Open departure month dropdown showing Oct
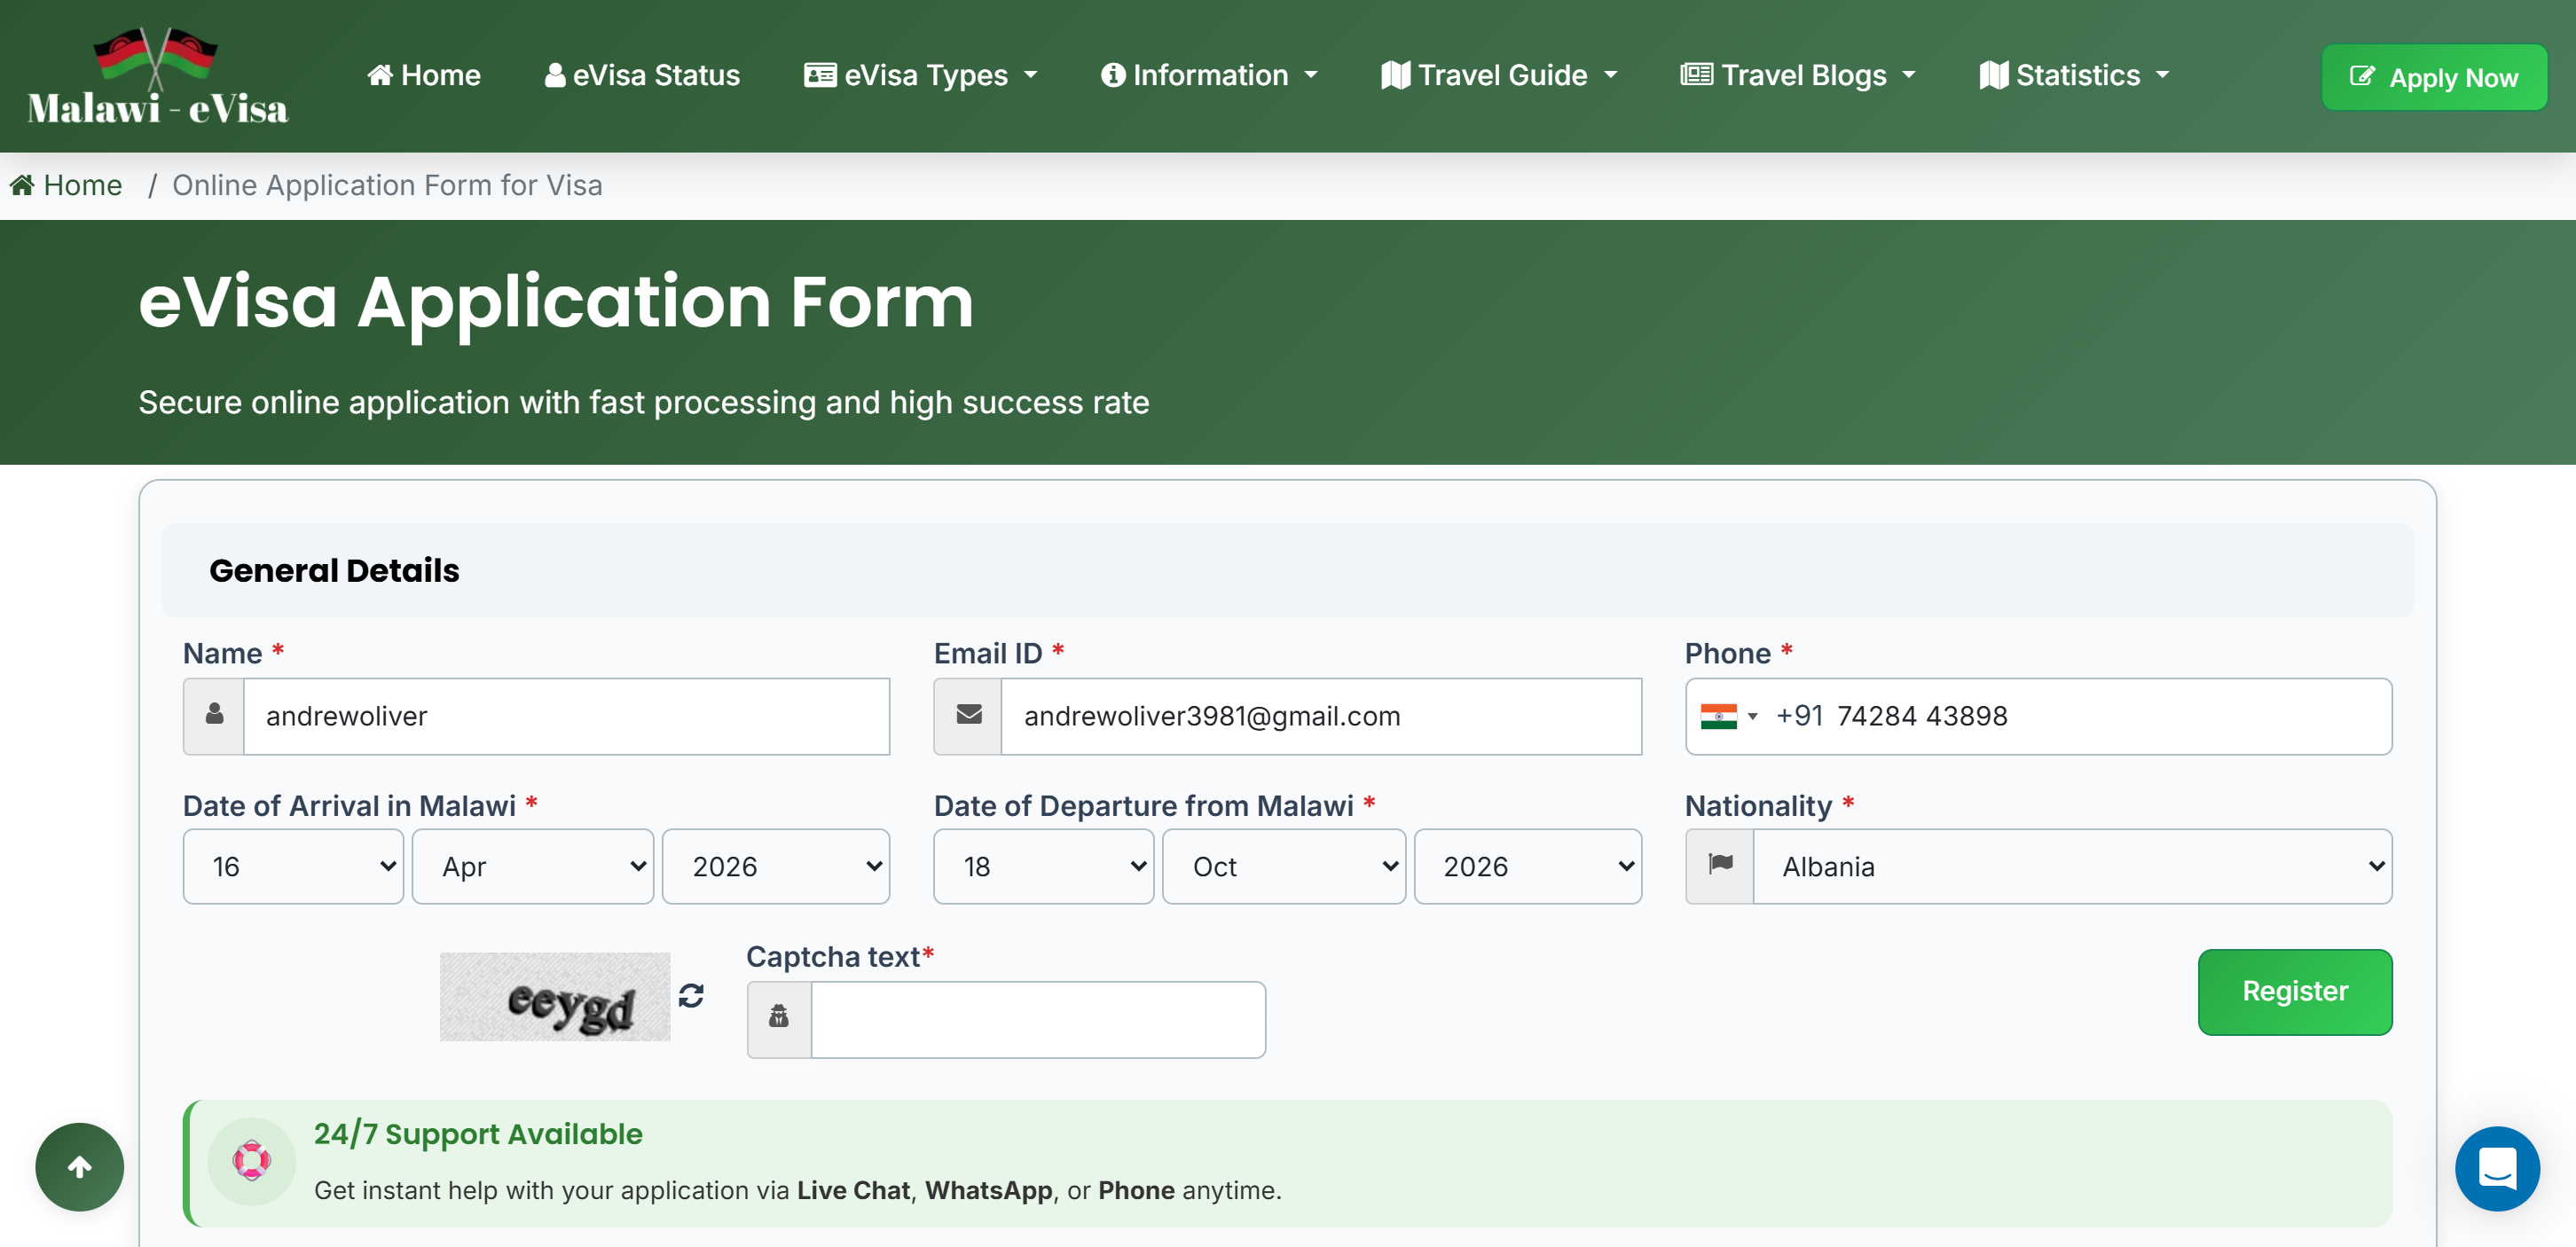Screen dimensions: 2576x1247 [x=1283, y=866]
